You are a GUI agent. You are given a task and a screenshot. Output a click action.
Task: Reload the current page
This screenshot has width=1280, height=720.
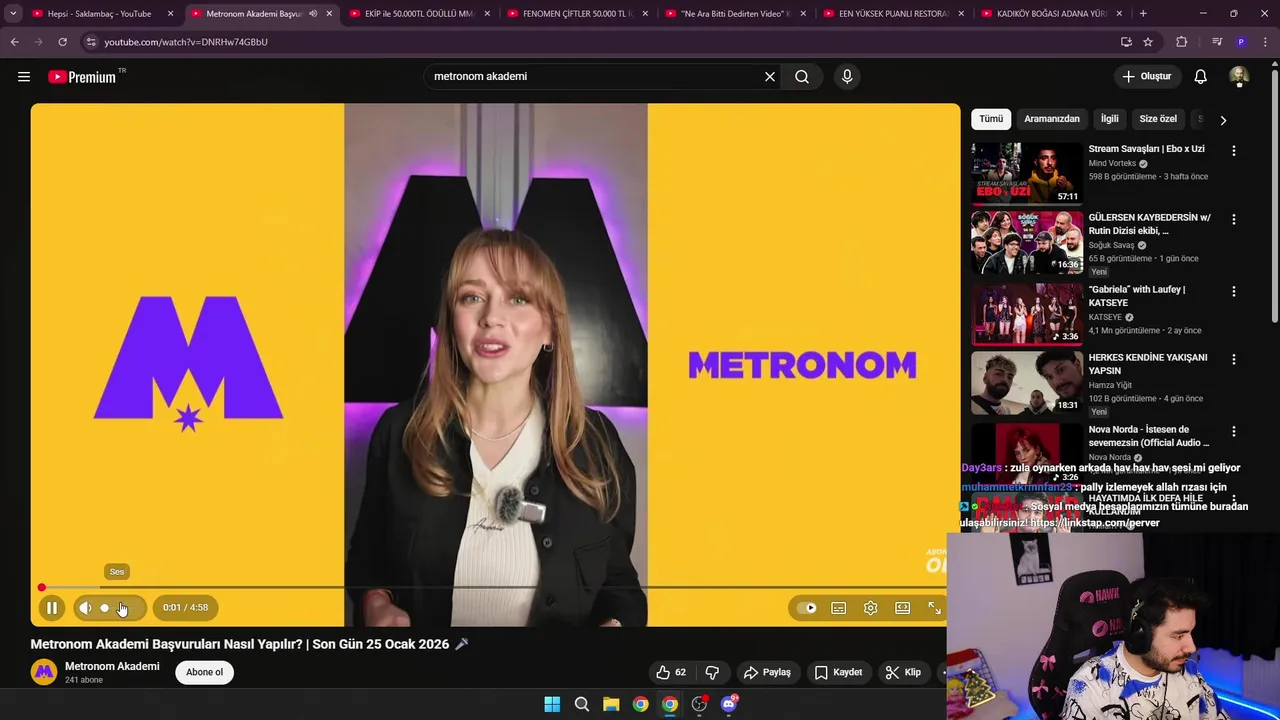[x=62, y=42]
